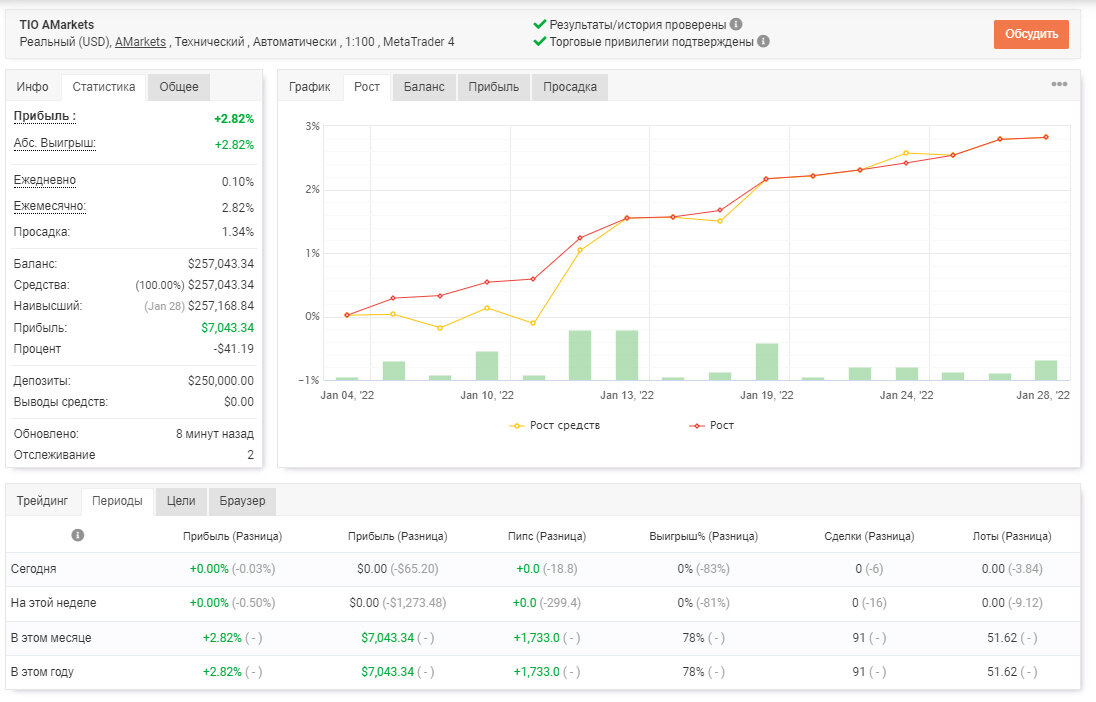1096x702 pixels.
Task: Open the Баланс chart tab
Action: click(424, 87)
